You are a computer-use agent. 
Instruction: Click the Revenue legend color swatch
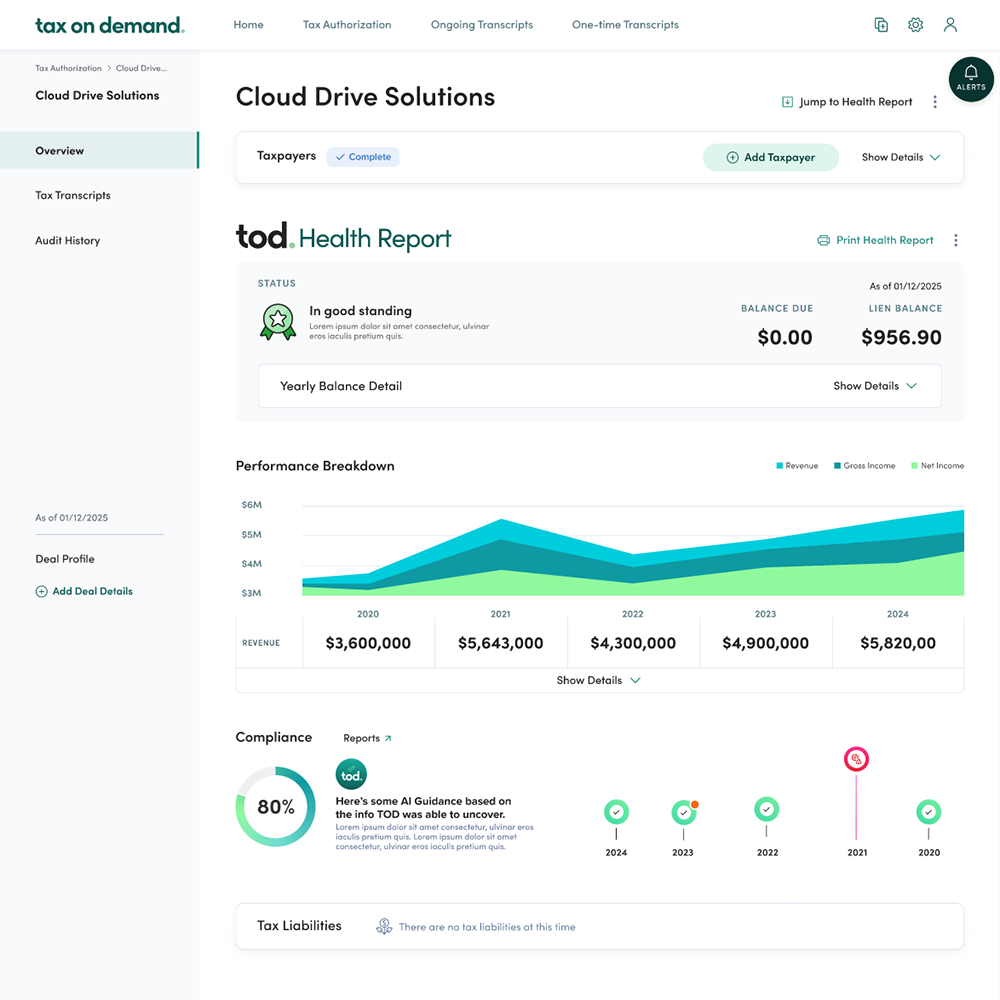780,466
